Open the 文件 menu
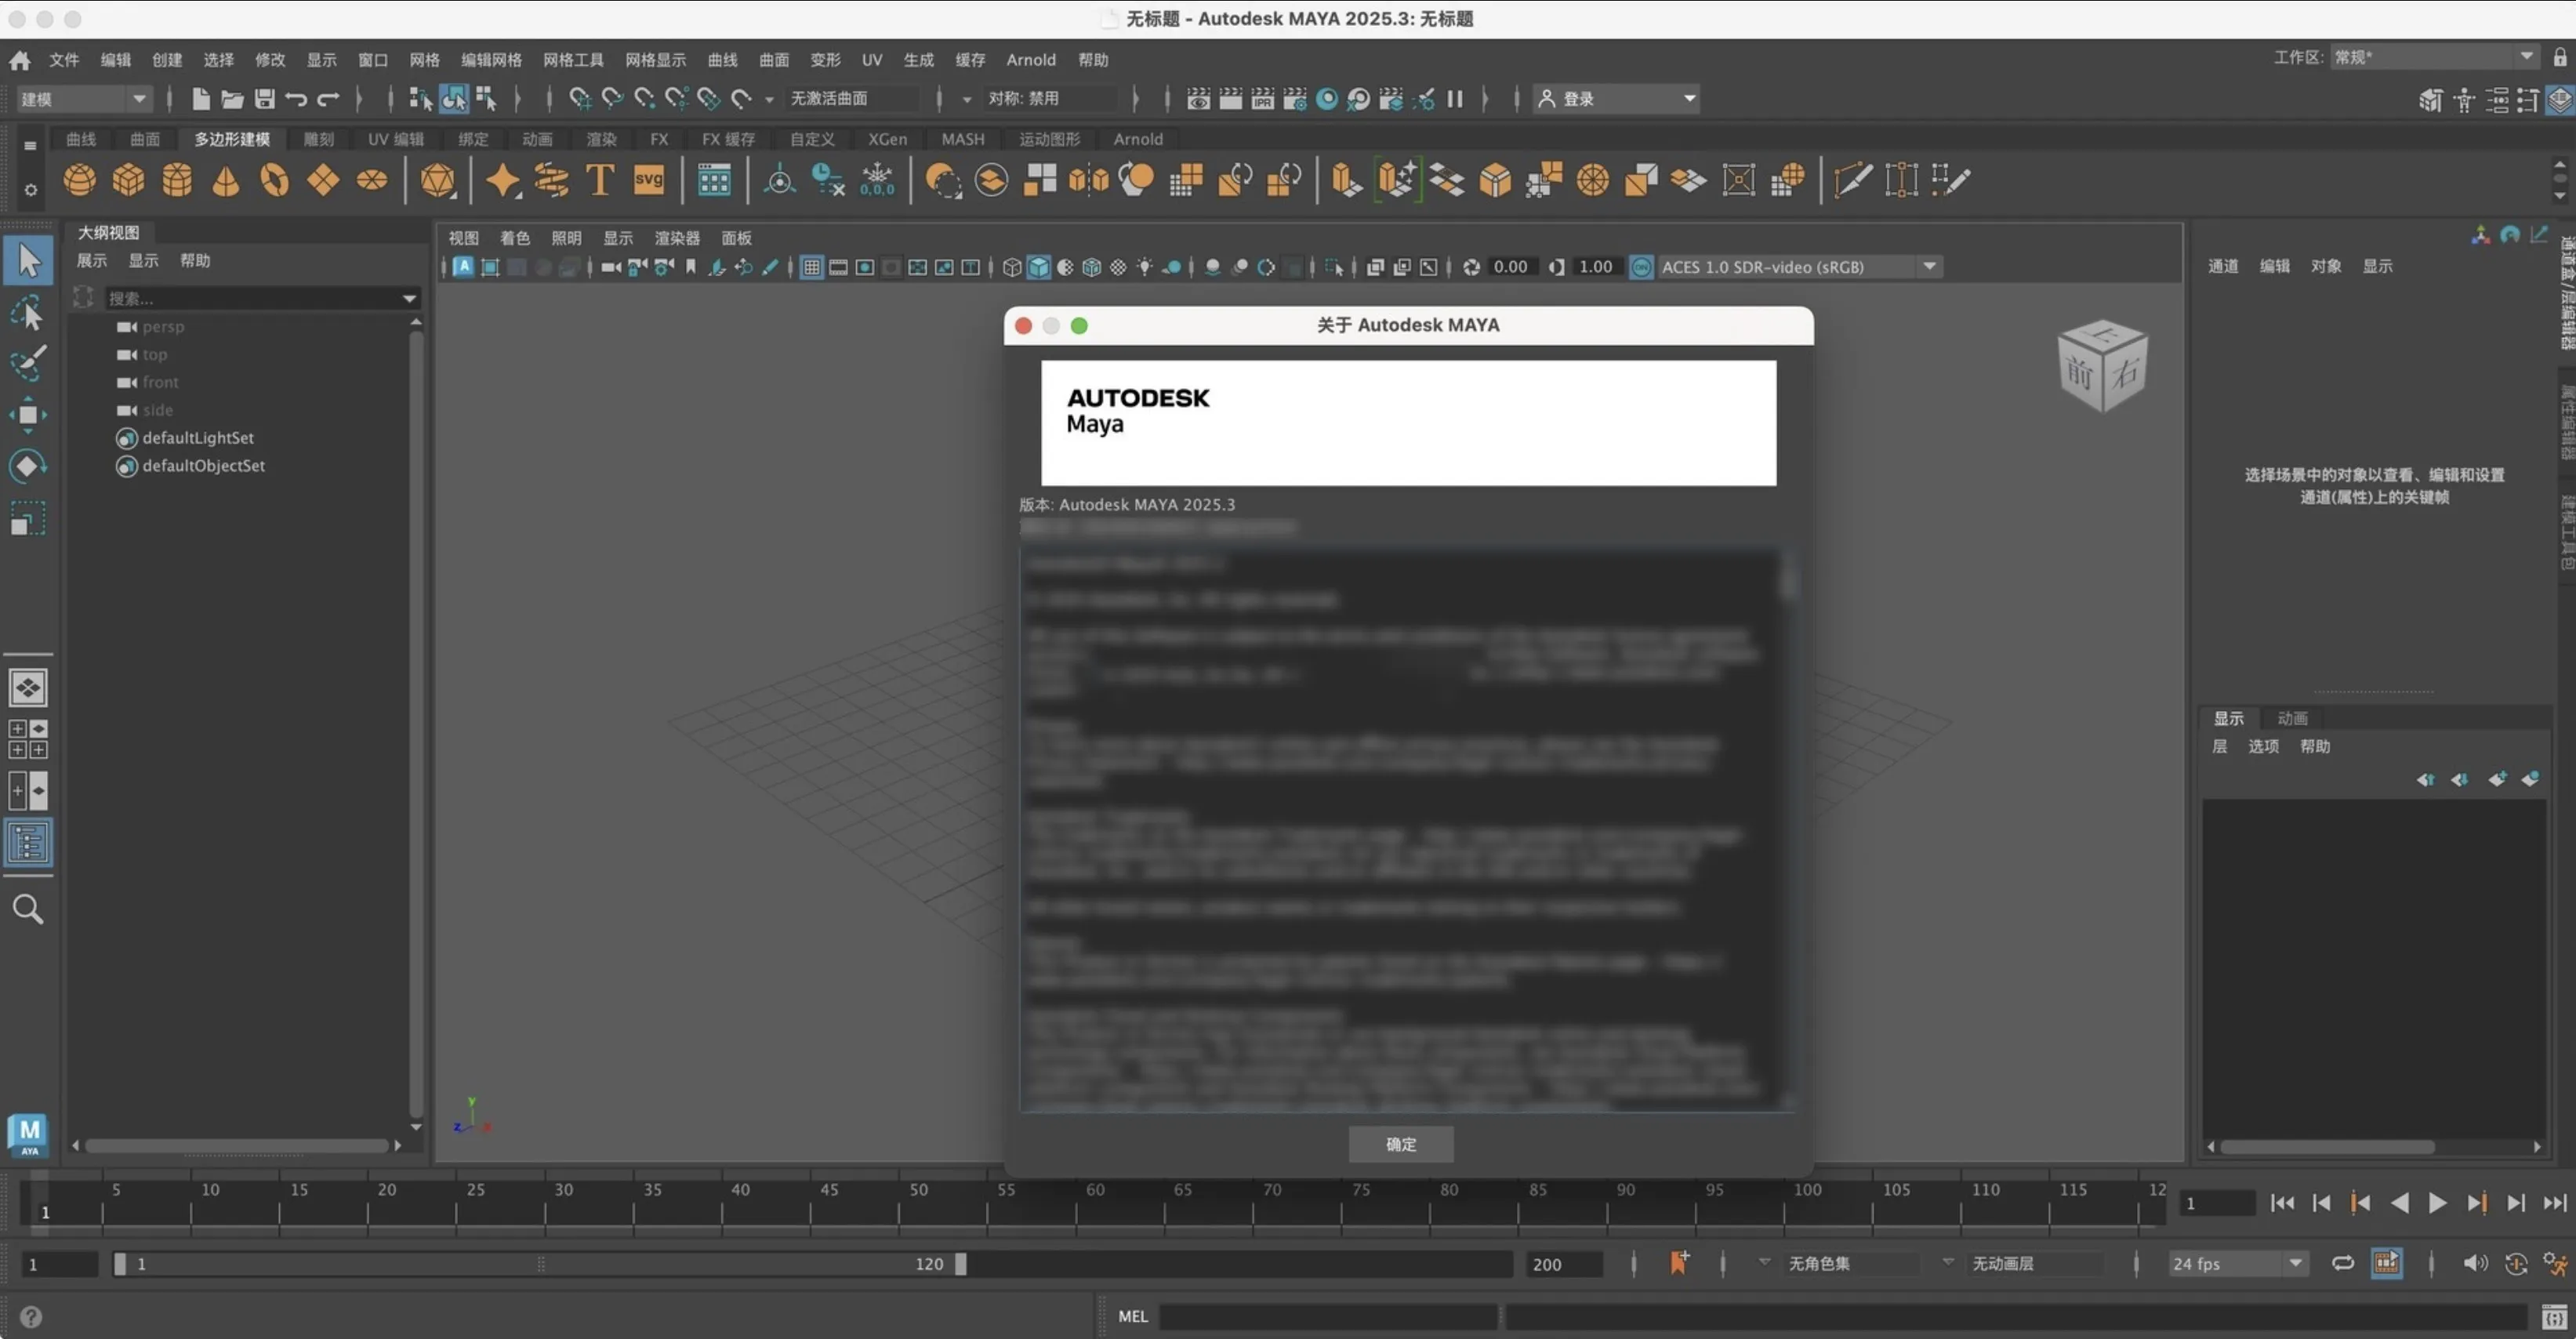2576x1339 pixels. tap(64, 60)
